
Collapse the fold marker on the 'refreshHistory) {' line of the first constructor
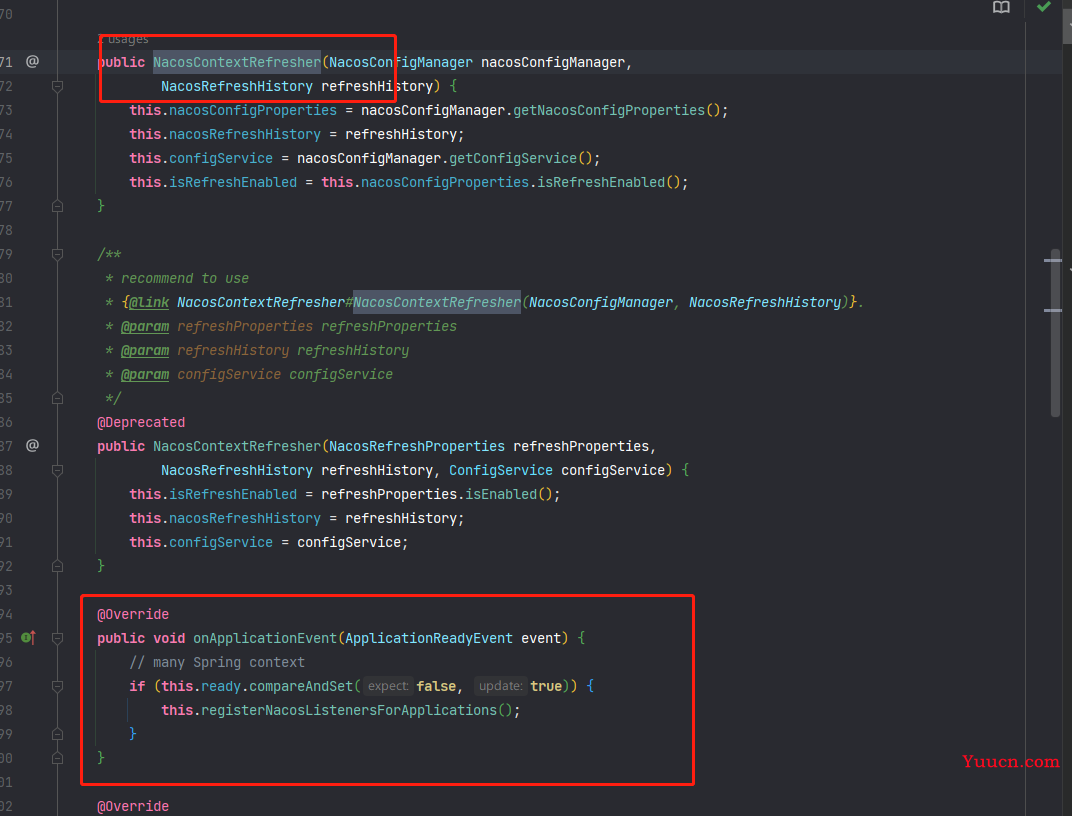[57, 86]
